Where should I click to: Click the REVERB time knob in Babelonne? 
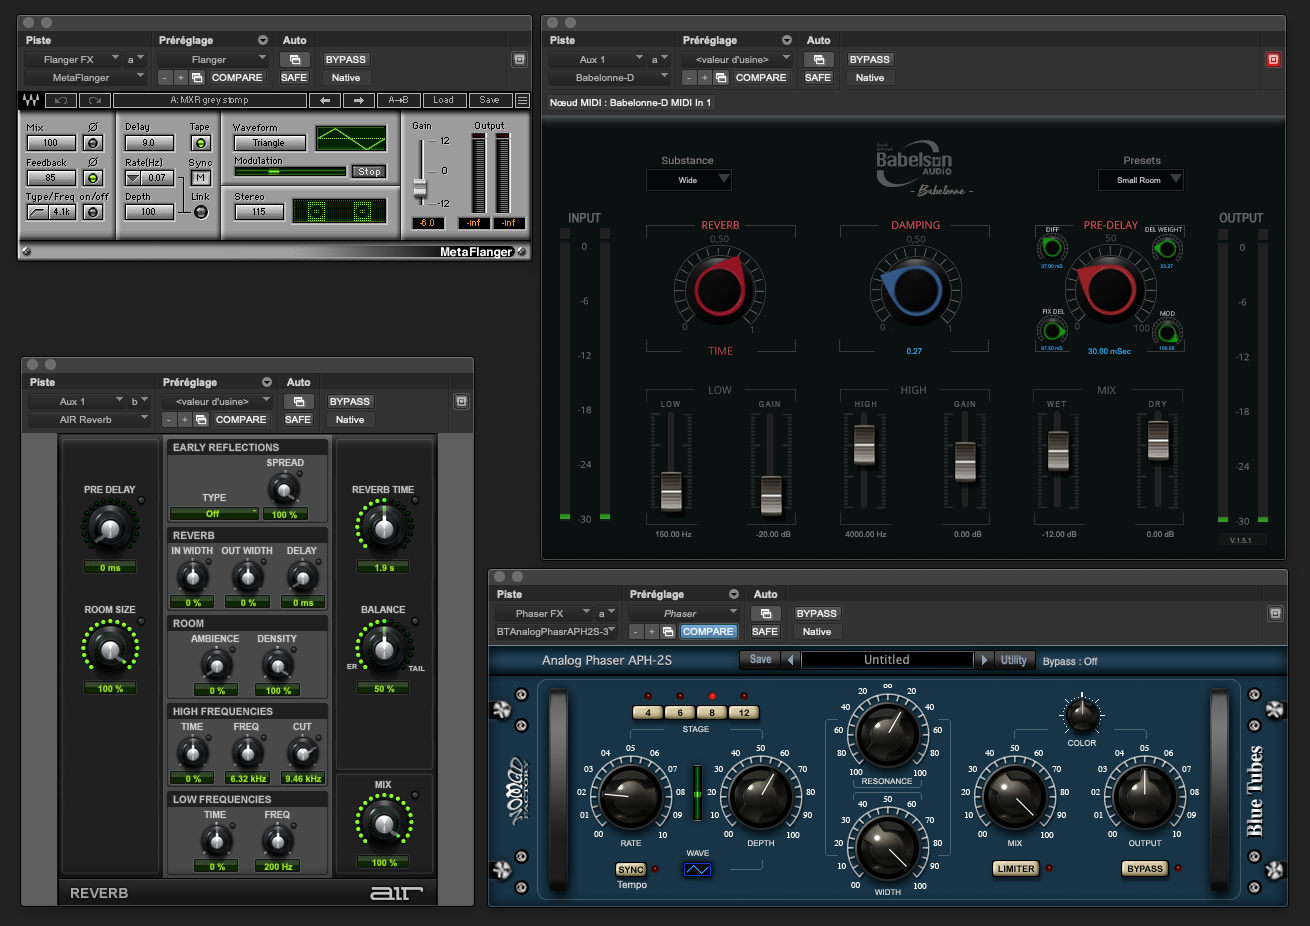[x=720, y=288]
